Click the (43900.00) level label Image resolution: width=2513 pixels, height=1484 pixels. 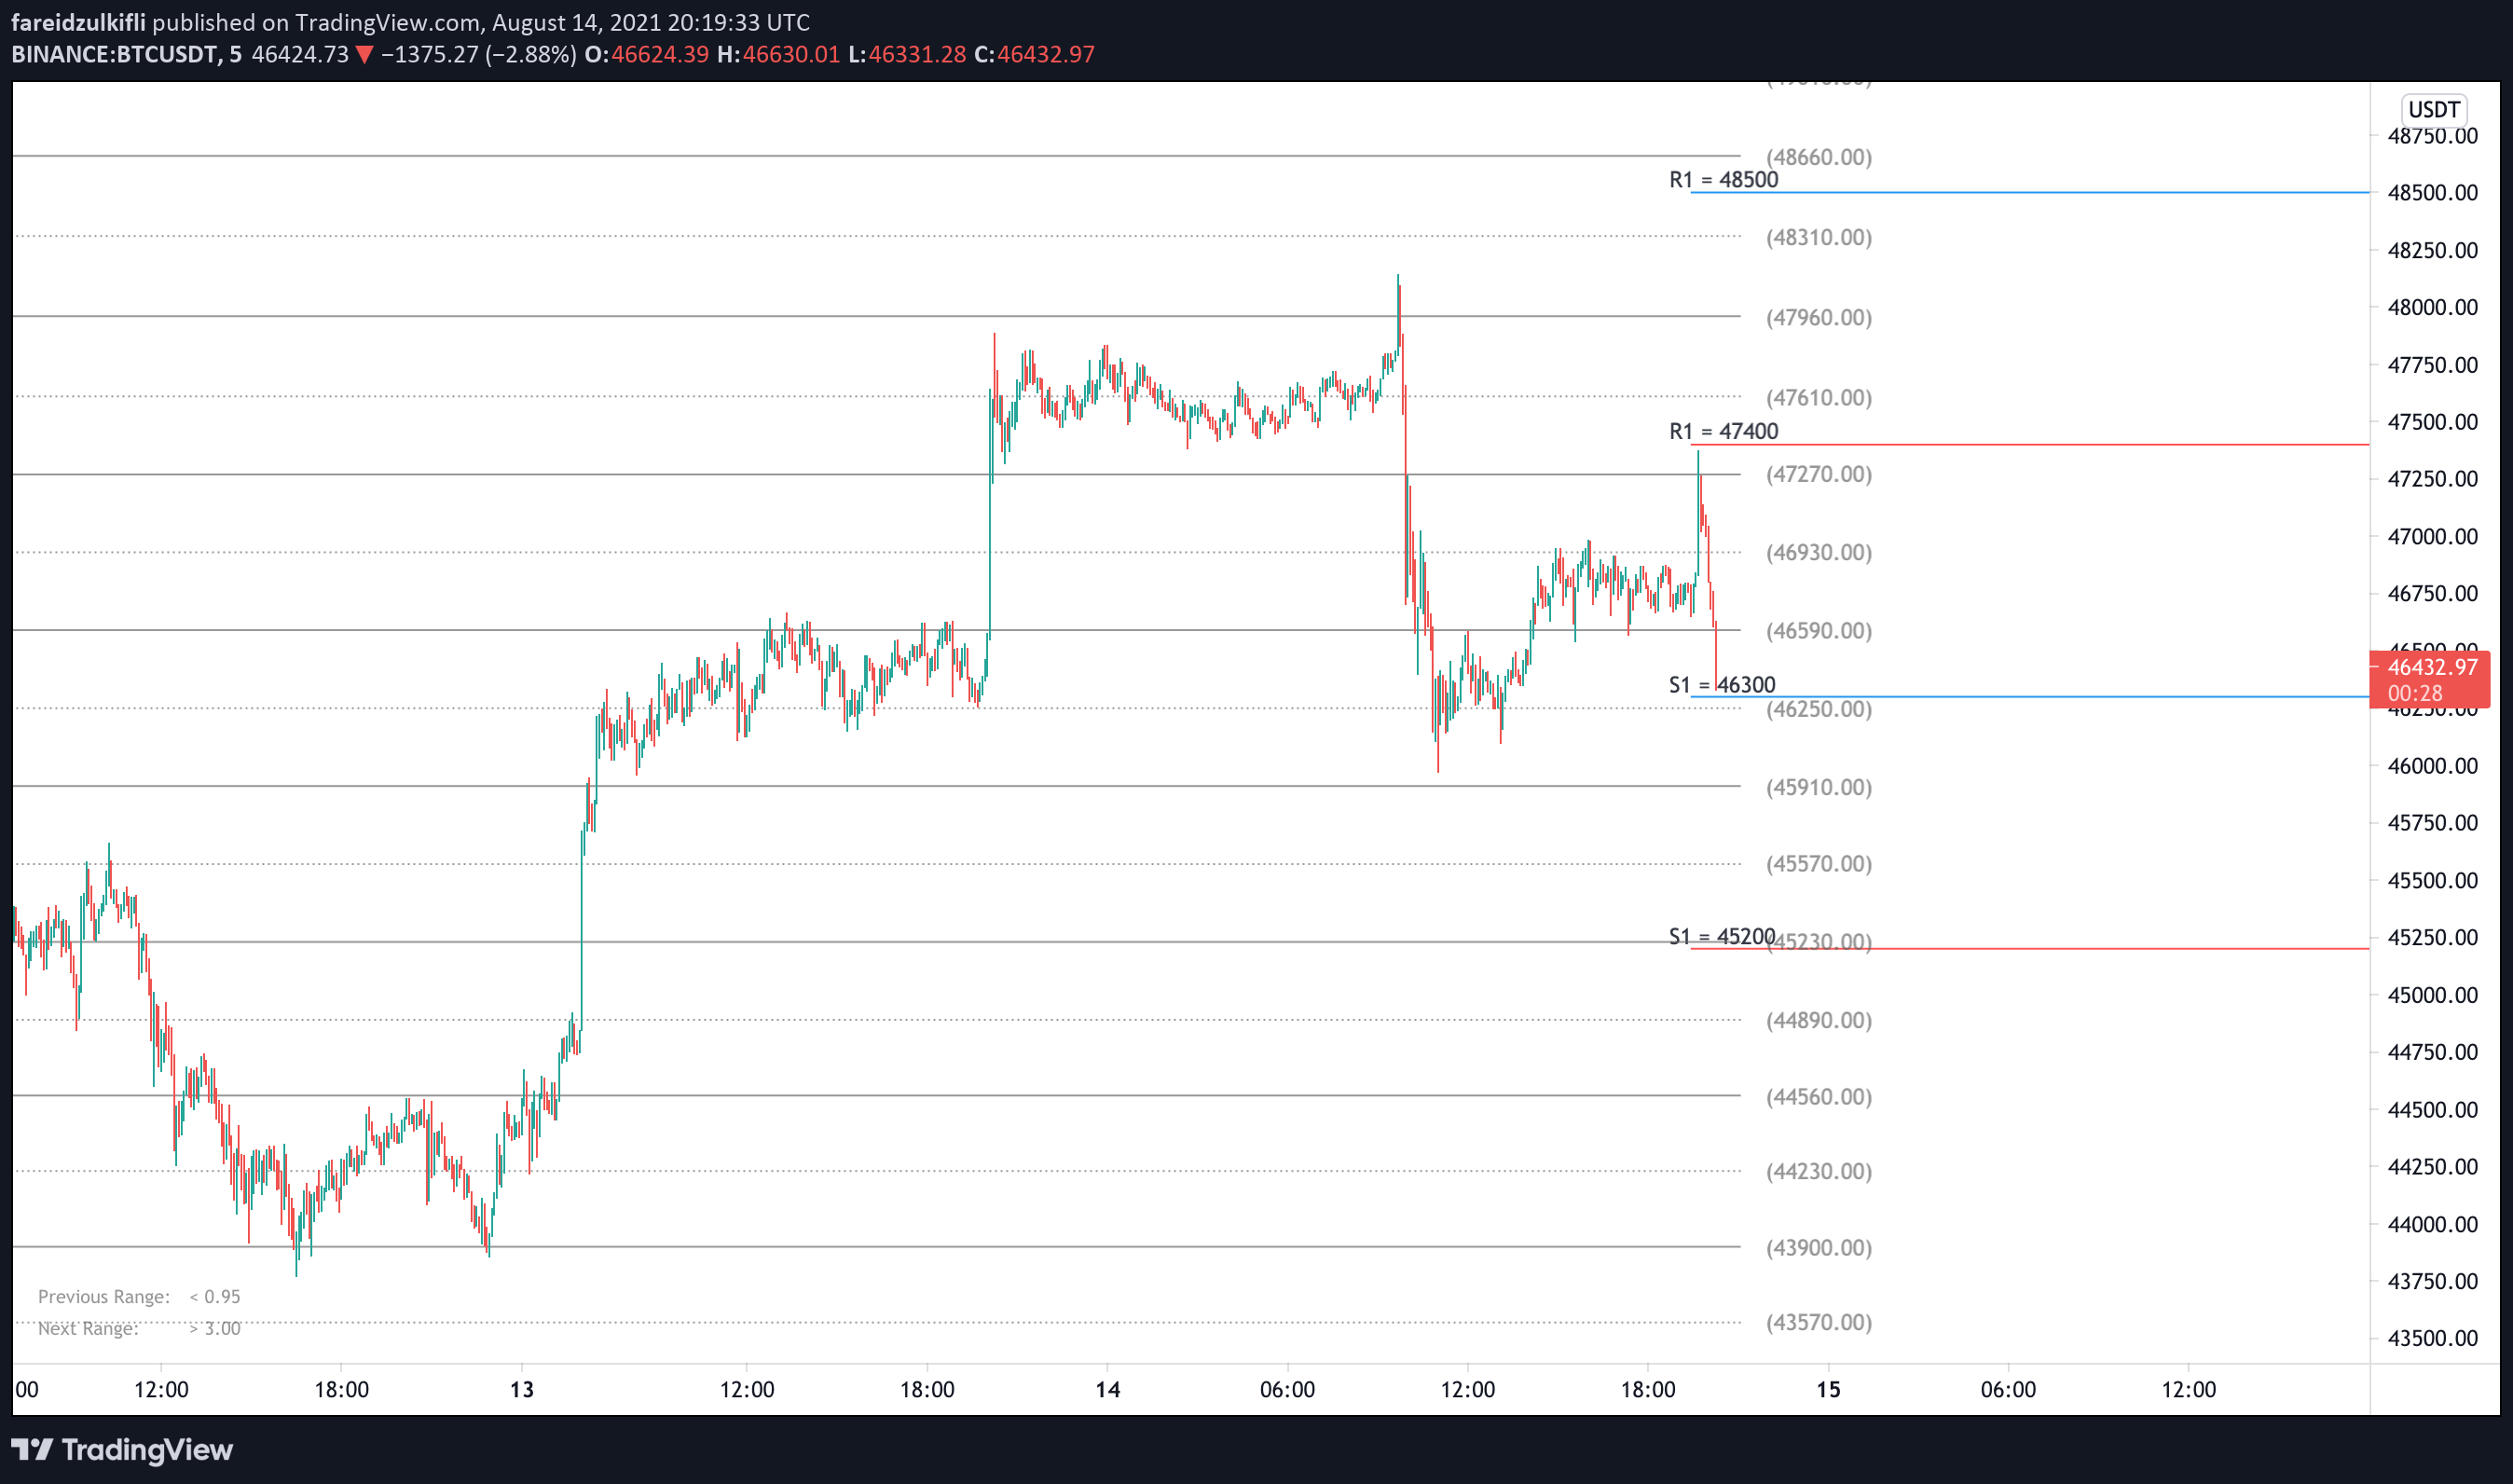[1818, 1247]
